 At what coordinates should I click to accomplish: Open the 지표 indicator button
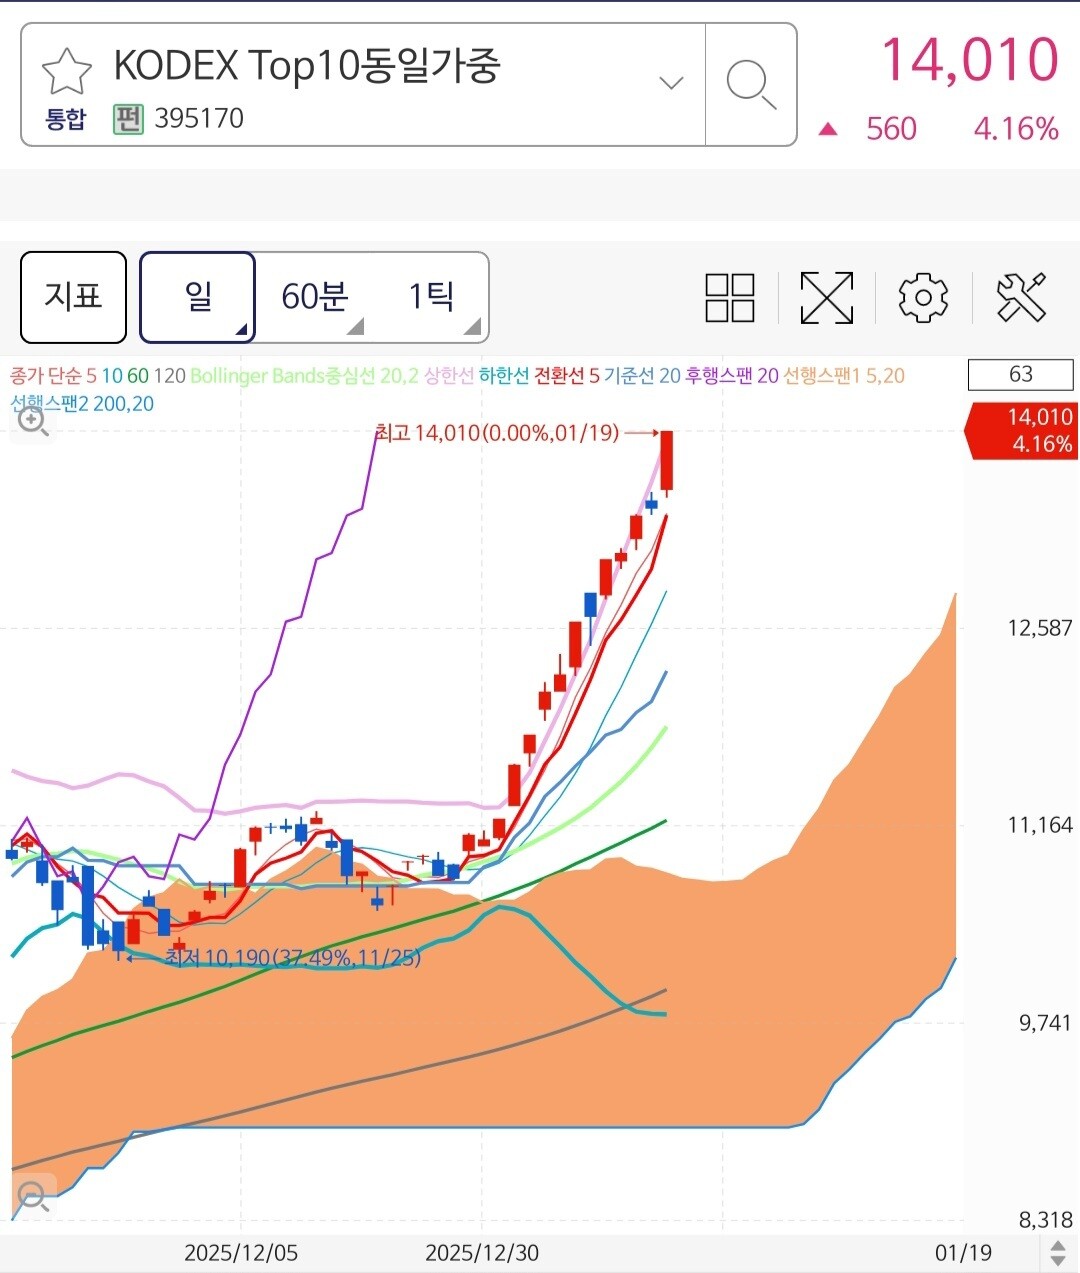pos(73,297)
